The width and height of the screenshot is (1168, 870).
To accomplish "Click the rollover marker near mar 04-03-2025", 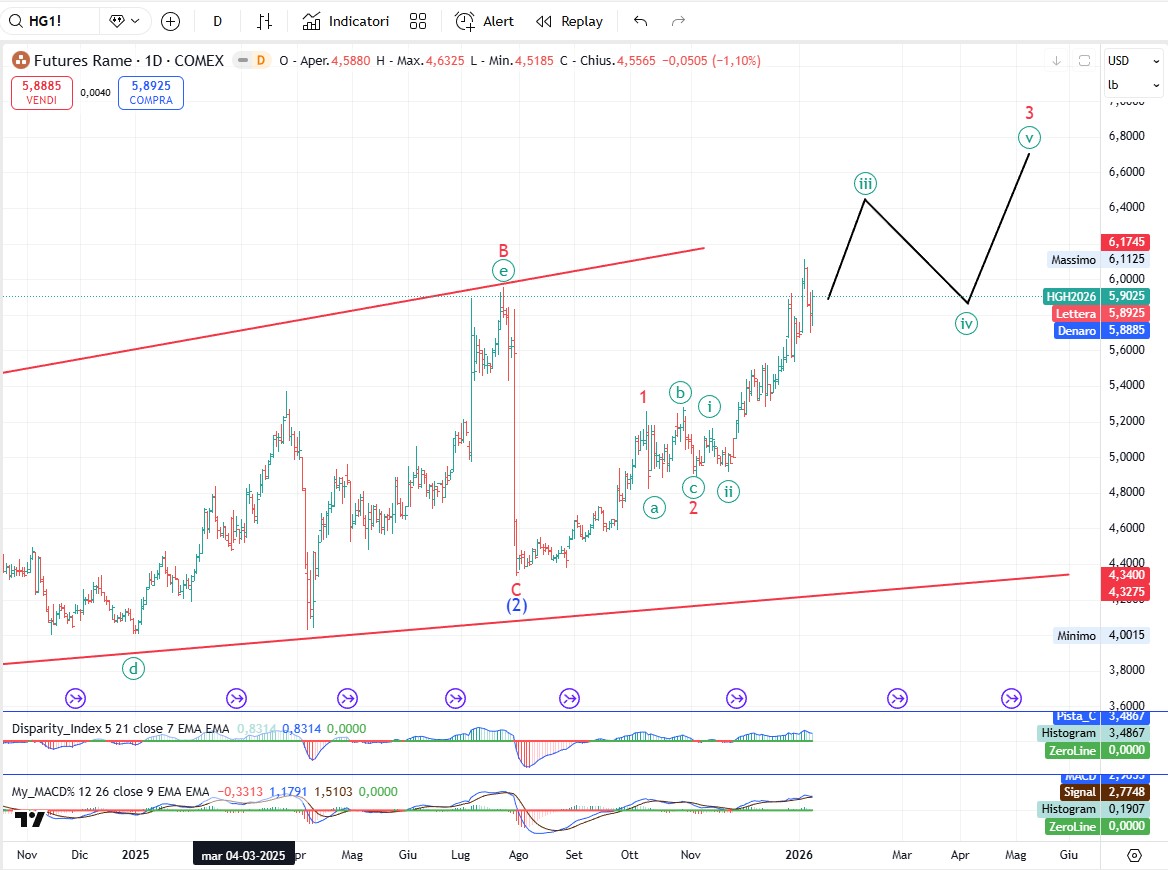I will tap(236, 698).
